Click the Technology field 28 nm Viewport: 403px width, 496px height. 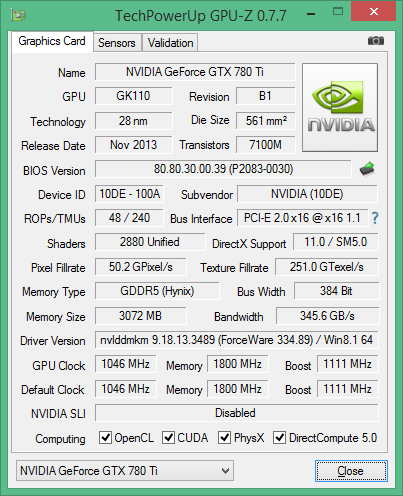(x=133, y=121)
